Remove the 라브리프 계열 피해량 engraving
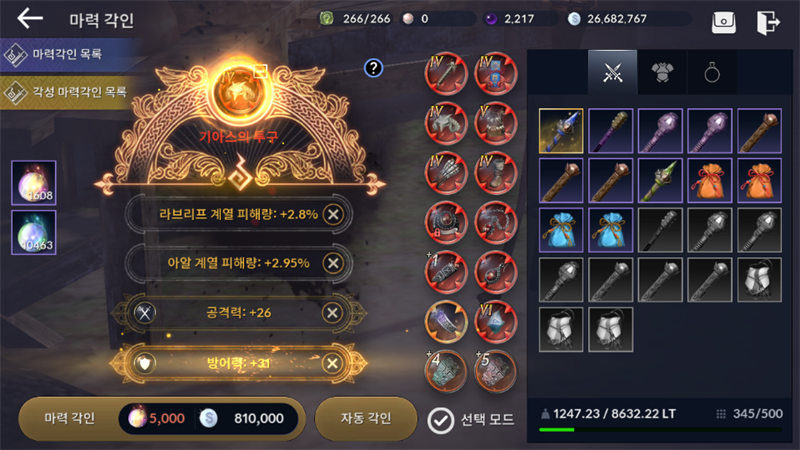Screen dimensions: 800x450 tap(333, 214)
